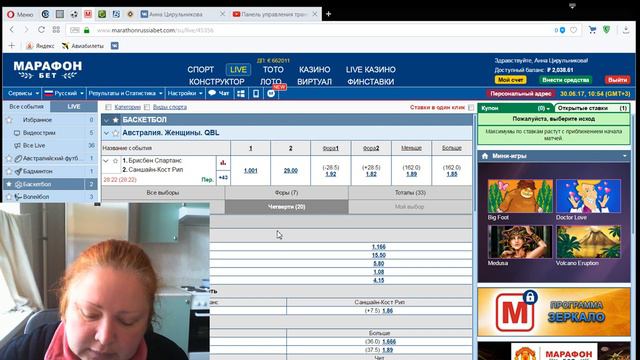Click the Баскетбол ball icon in sidebar
The image size is (640, 360).
[18, 184]
